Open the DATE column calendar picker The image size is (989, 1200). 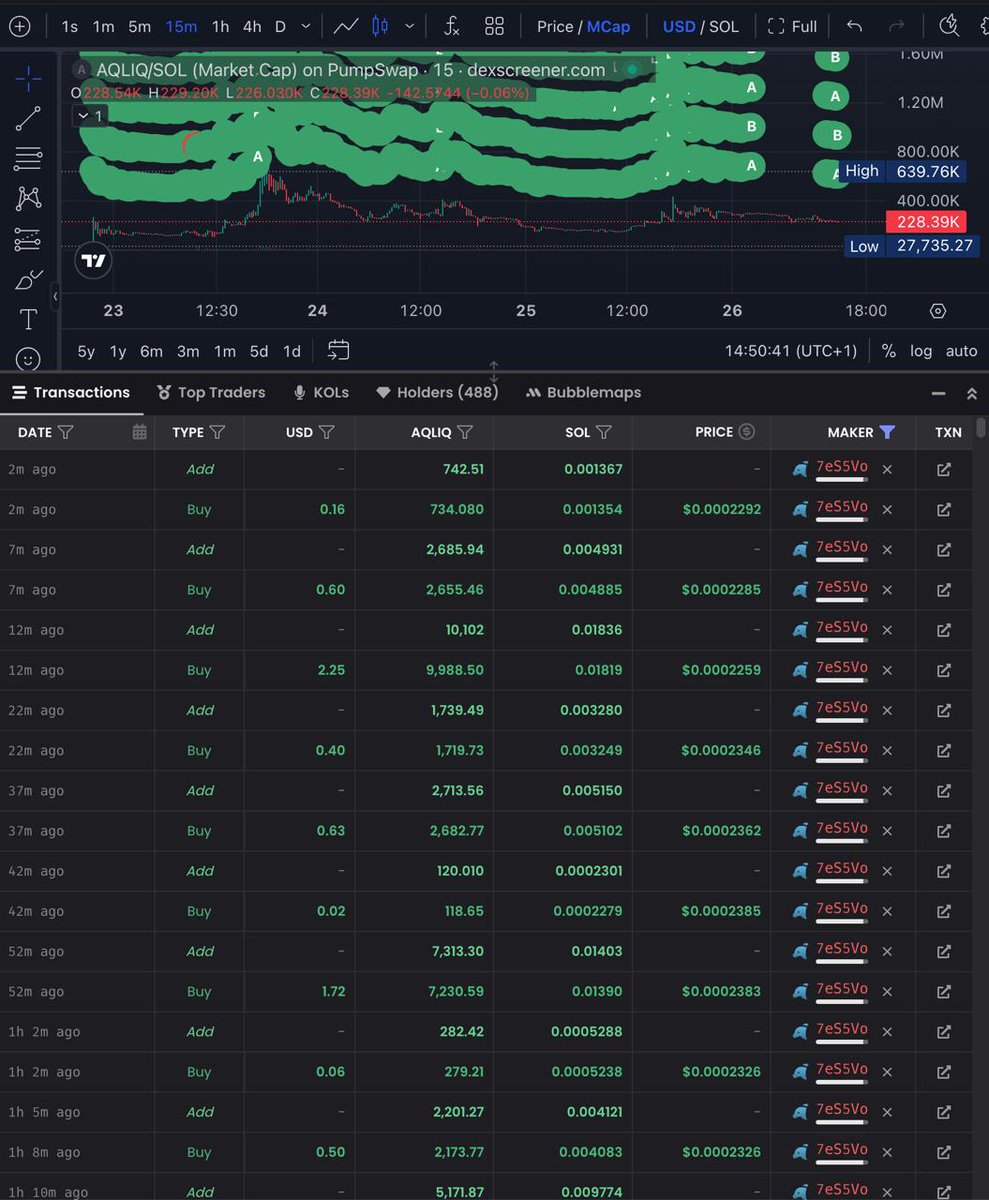click(x=140, y=432)
